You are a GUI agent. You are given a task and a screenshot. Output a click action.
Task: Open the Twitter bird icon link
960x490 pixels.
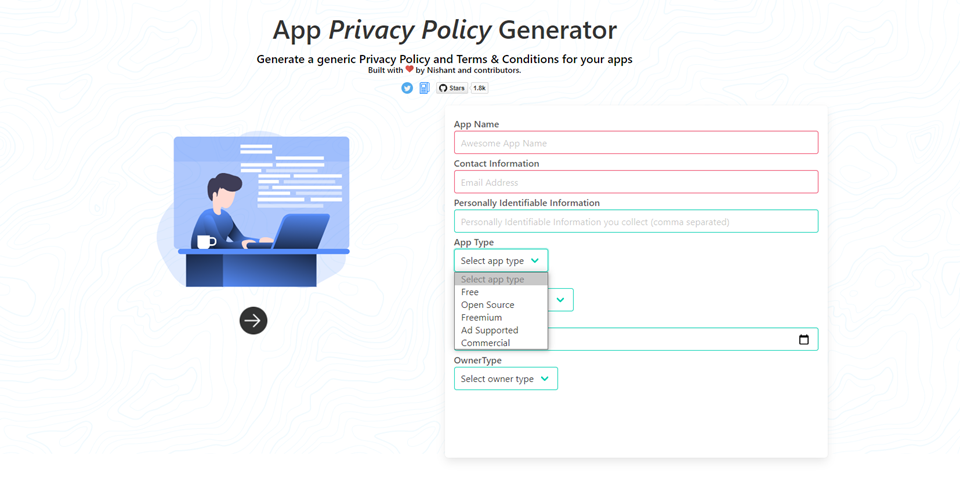(x=407, y=88)
